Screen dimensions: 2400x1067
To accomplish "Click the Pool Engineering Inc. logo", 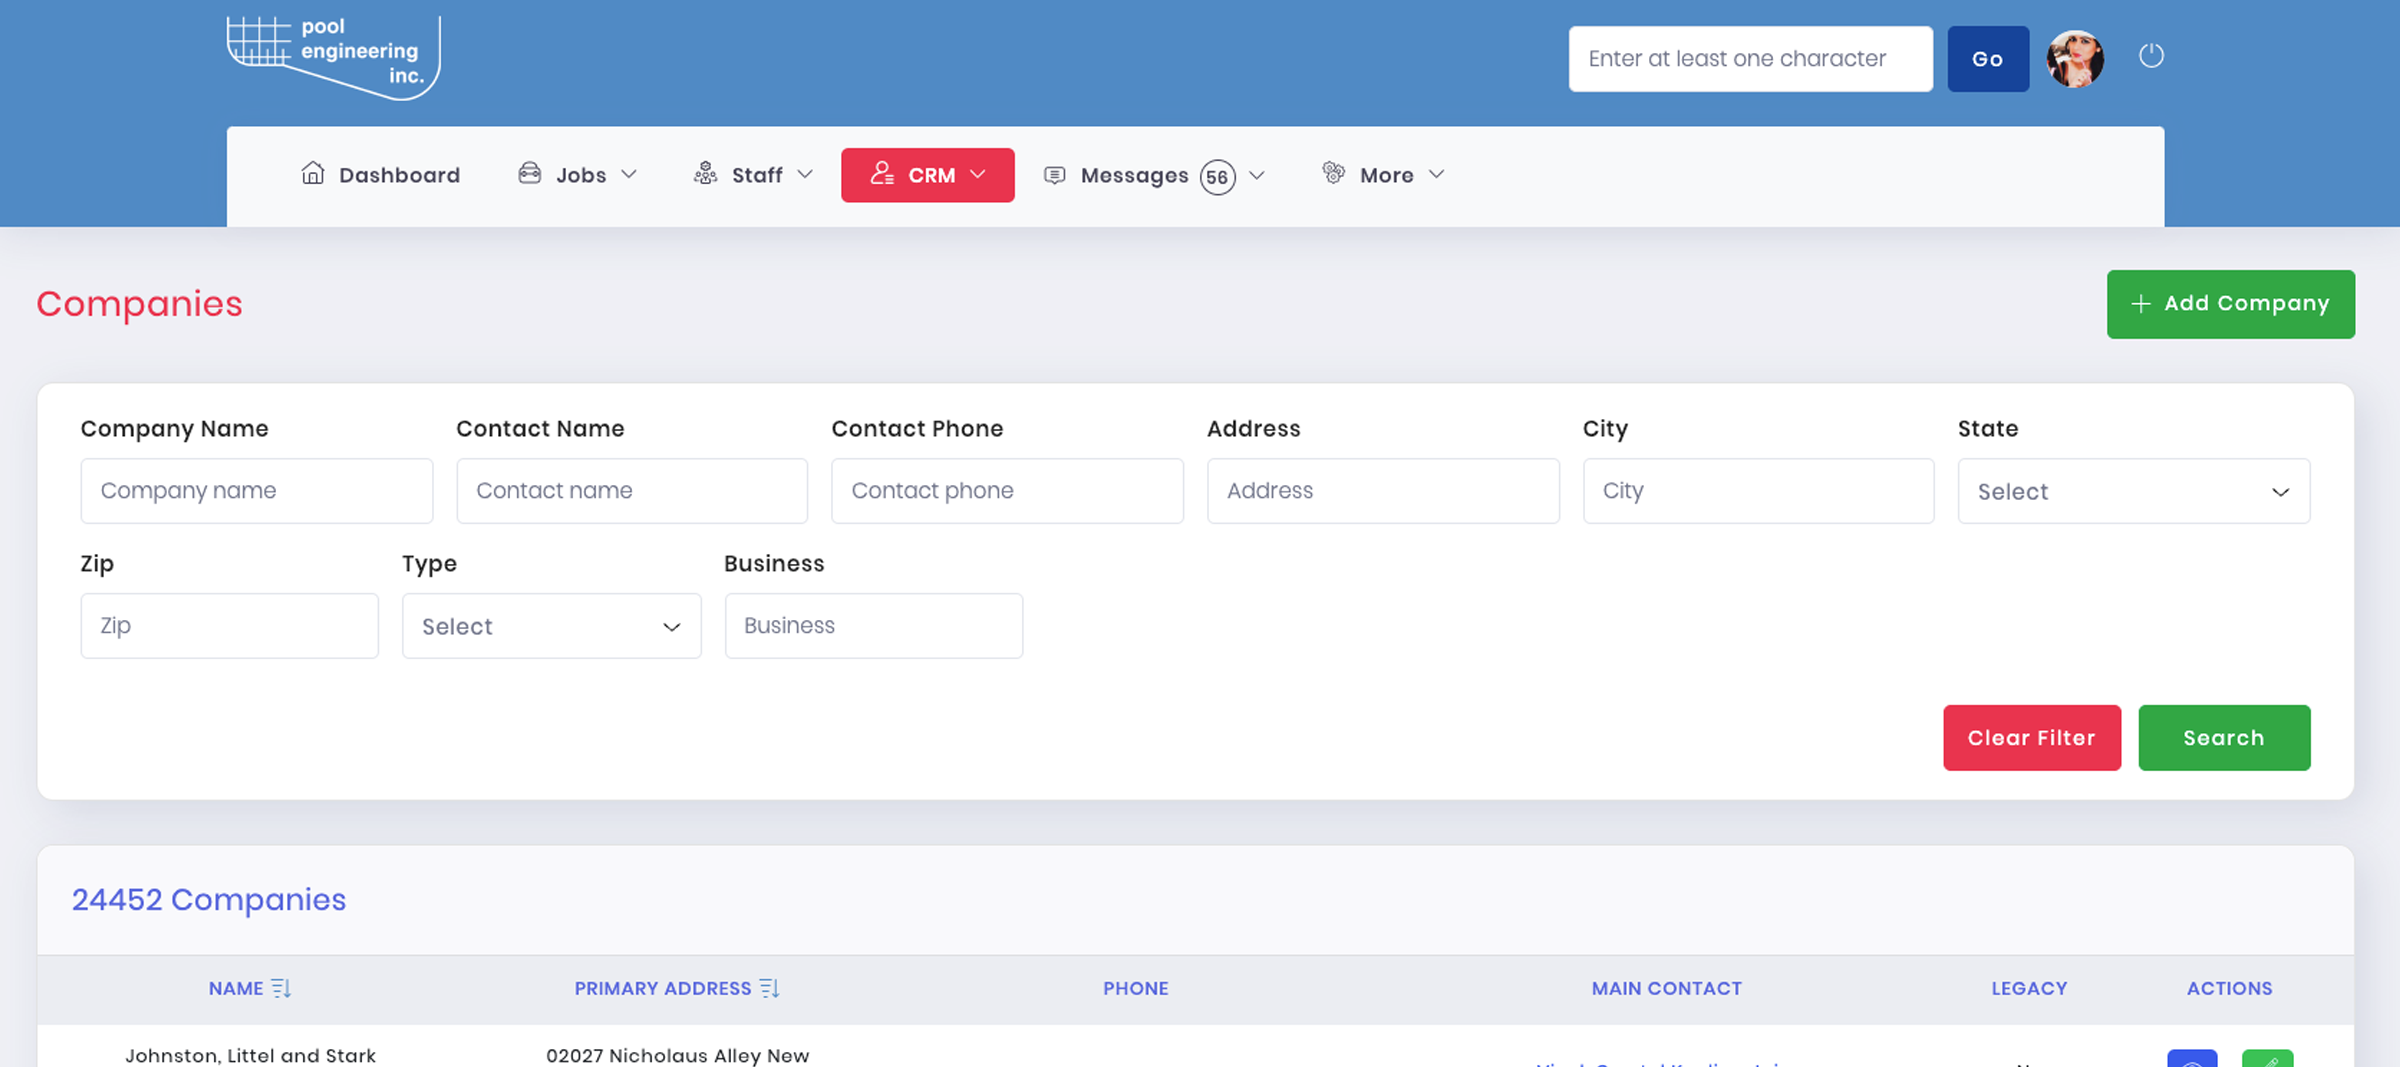I will pos(333,57).
